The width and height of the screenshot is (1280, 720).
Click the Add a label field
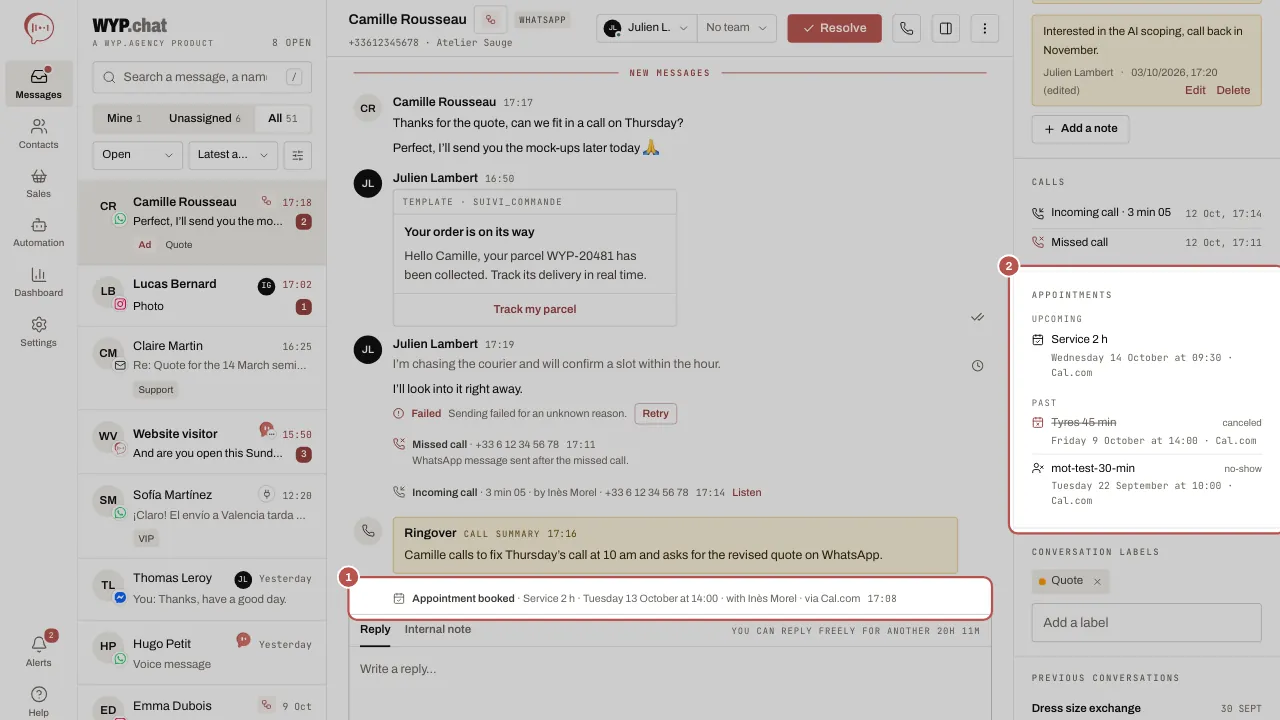1146,622
